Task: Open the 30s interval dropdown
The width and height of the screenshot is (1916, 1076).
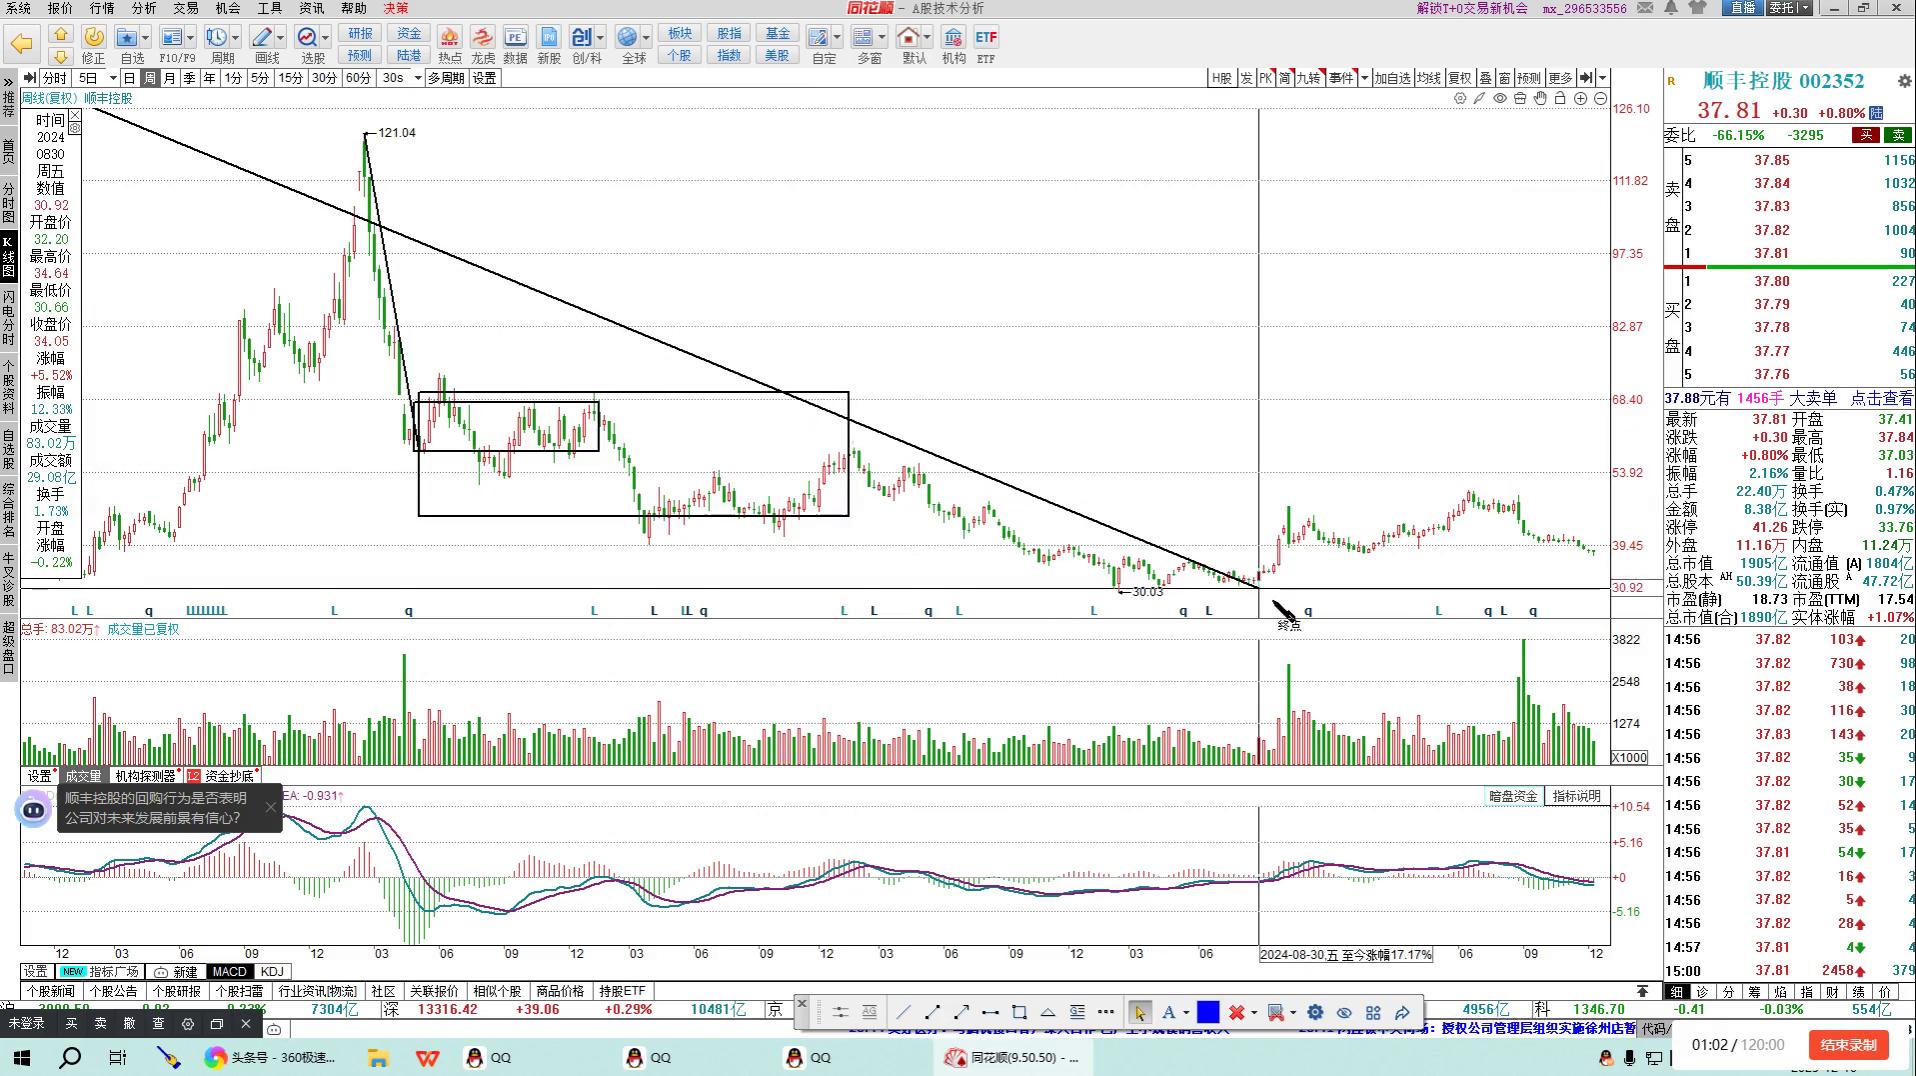Action: click(x=416, y=78)
